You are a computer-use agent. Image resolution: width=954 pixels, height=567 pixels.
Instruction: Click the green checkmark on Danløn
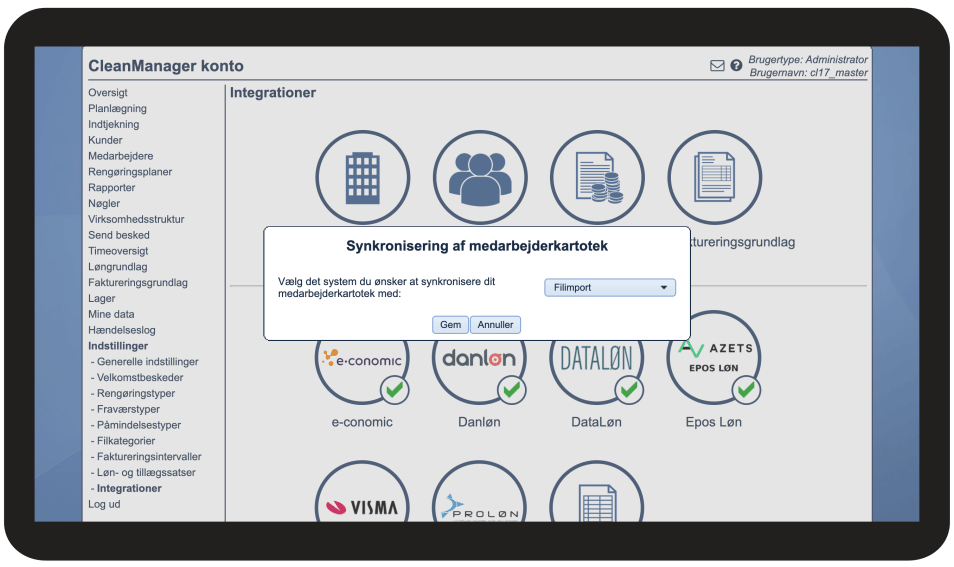(512, 389)
